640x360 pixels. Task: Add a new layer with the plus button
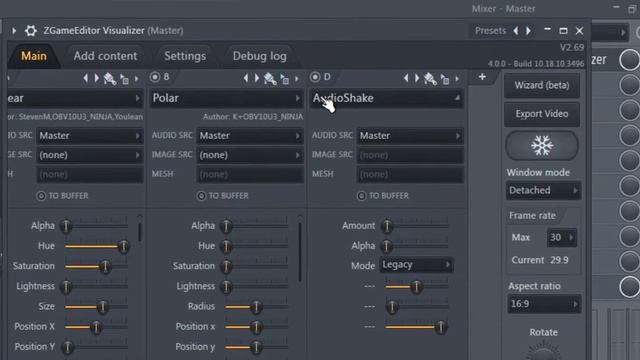pyautogui.click(x=482, y=77)
